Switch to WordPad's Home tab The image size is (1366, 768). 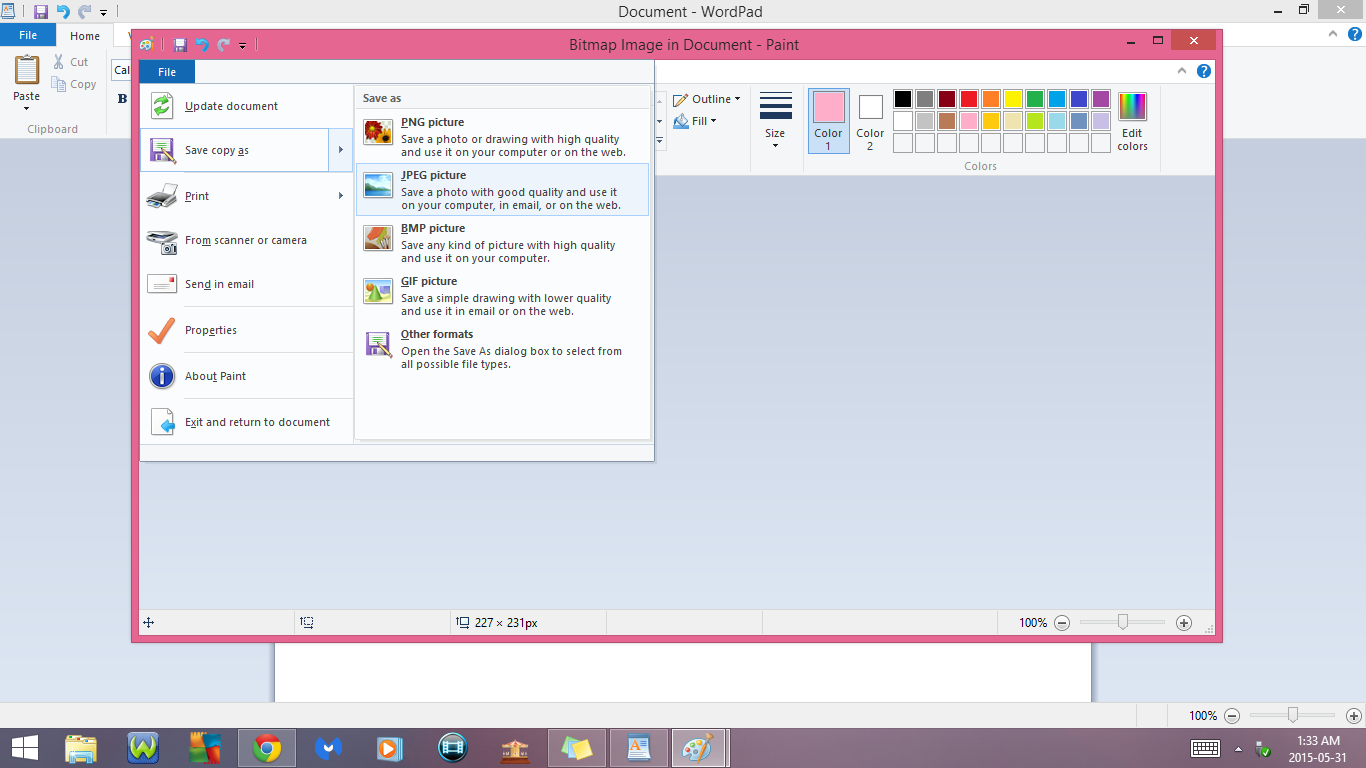[84, 35]
